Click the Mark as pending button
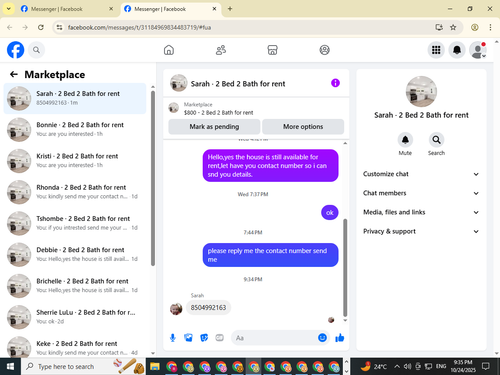 point(214,127)
